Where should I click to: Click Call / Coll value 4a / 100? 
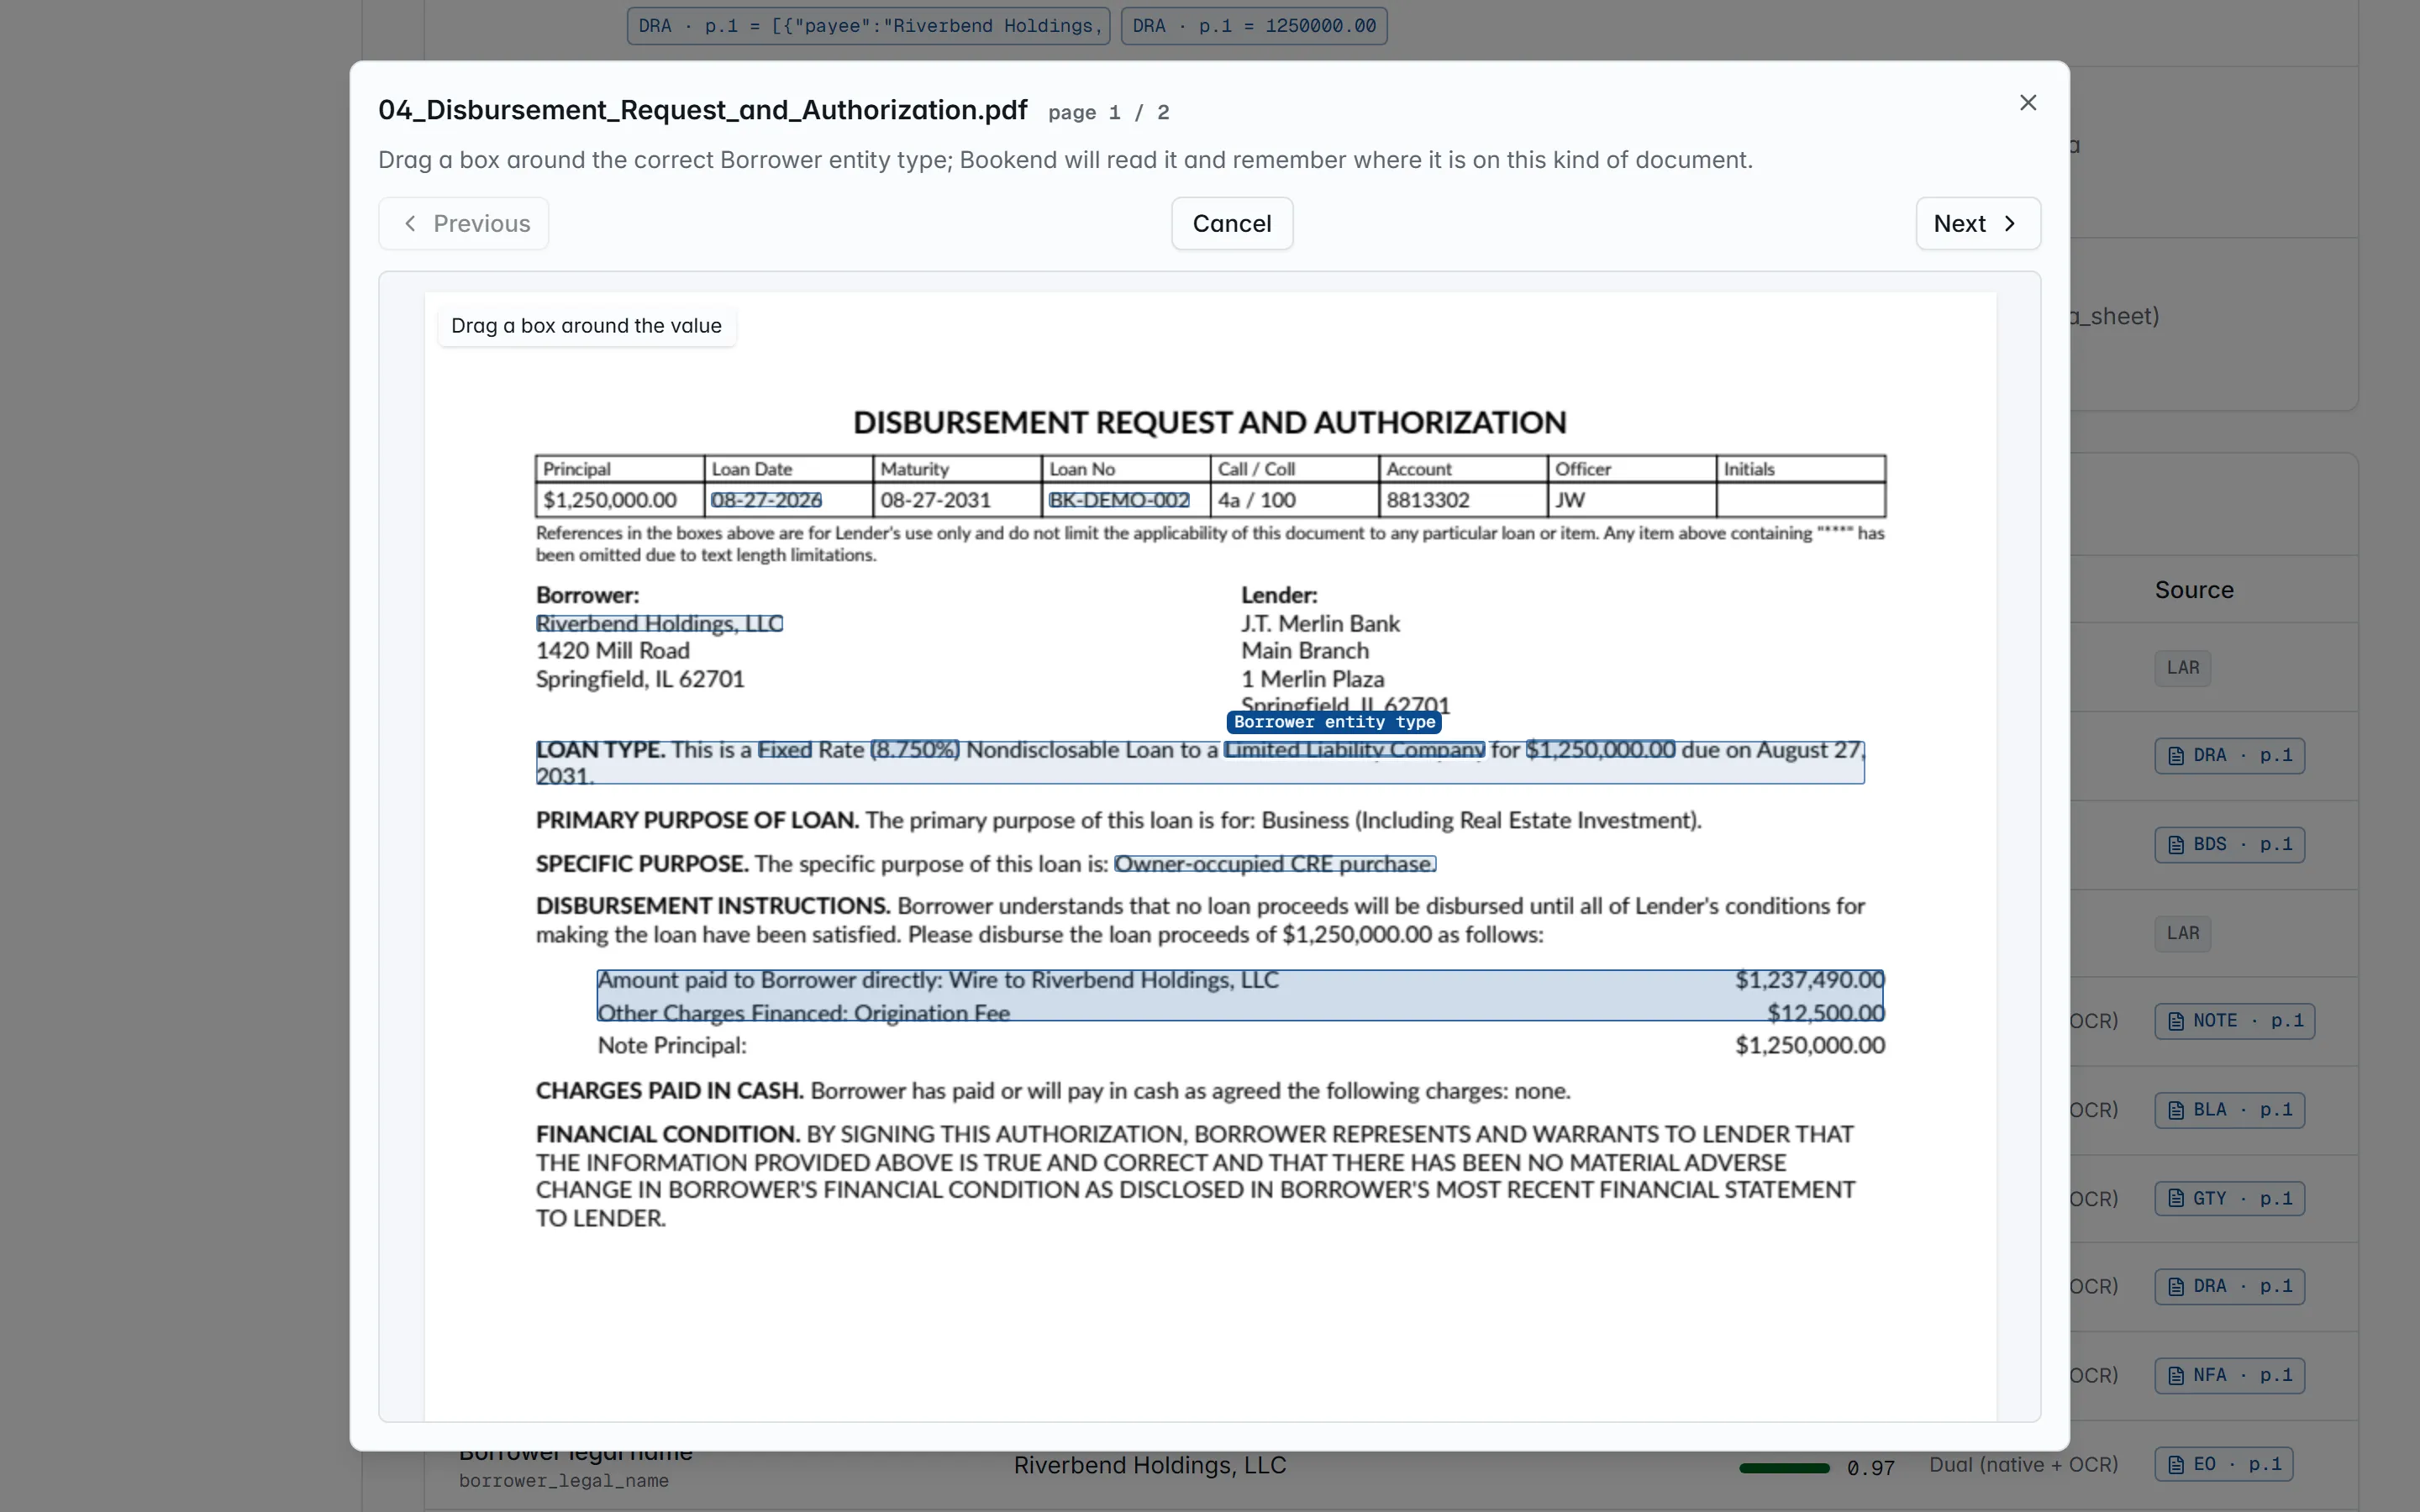tap(1256, 500)
